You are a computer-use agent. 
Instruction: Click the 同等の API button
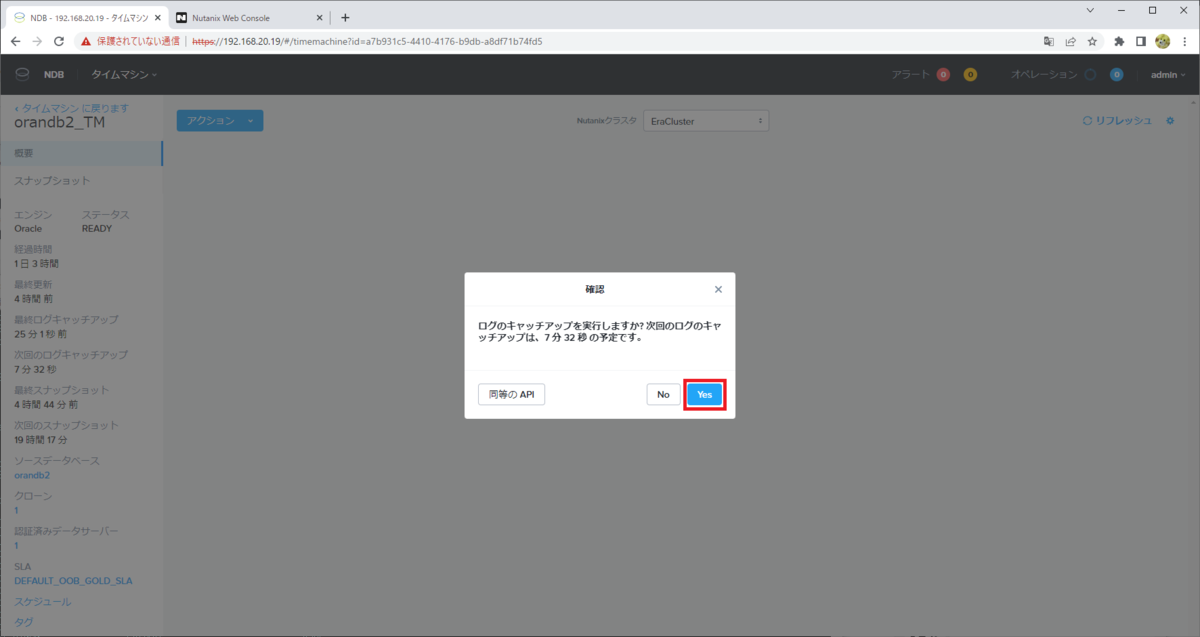click(x=510, y=394)
